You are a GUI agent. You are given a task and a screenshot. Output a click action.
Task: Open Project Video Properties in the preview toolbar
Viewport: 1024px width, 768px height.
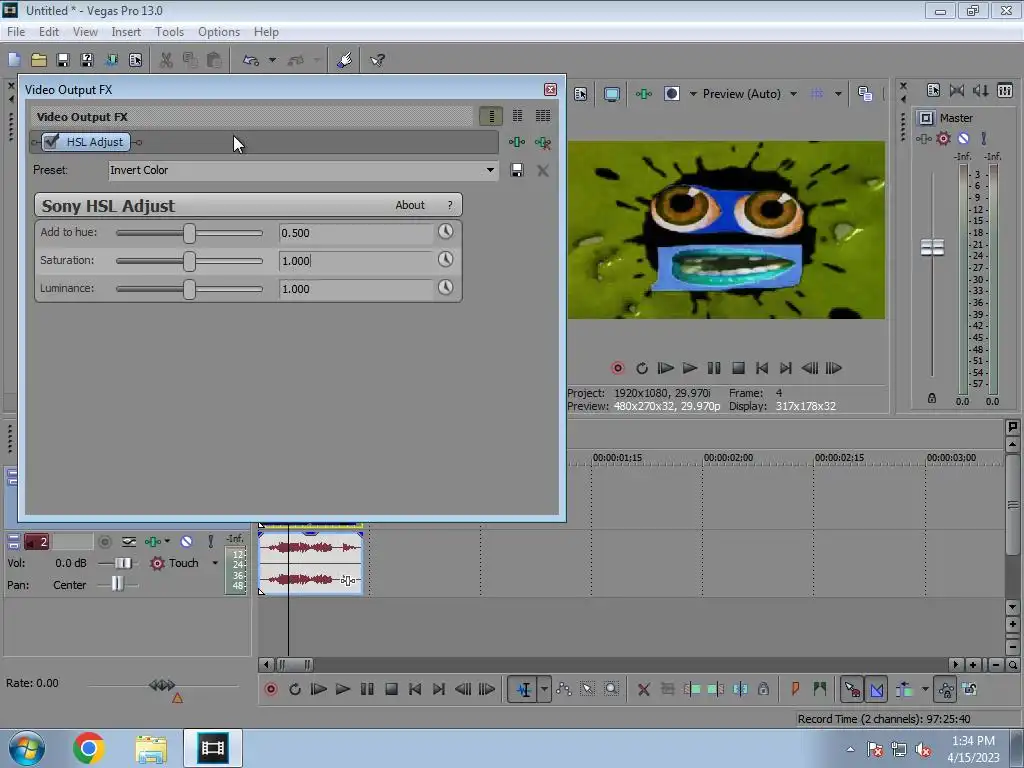pyautogui.click(x=581, y=94)
